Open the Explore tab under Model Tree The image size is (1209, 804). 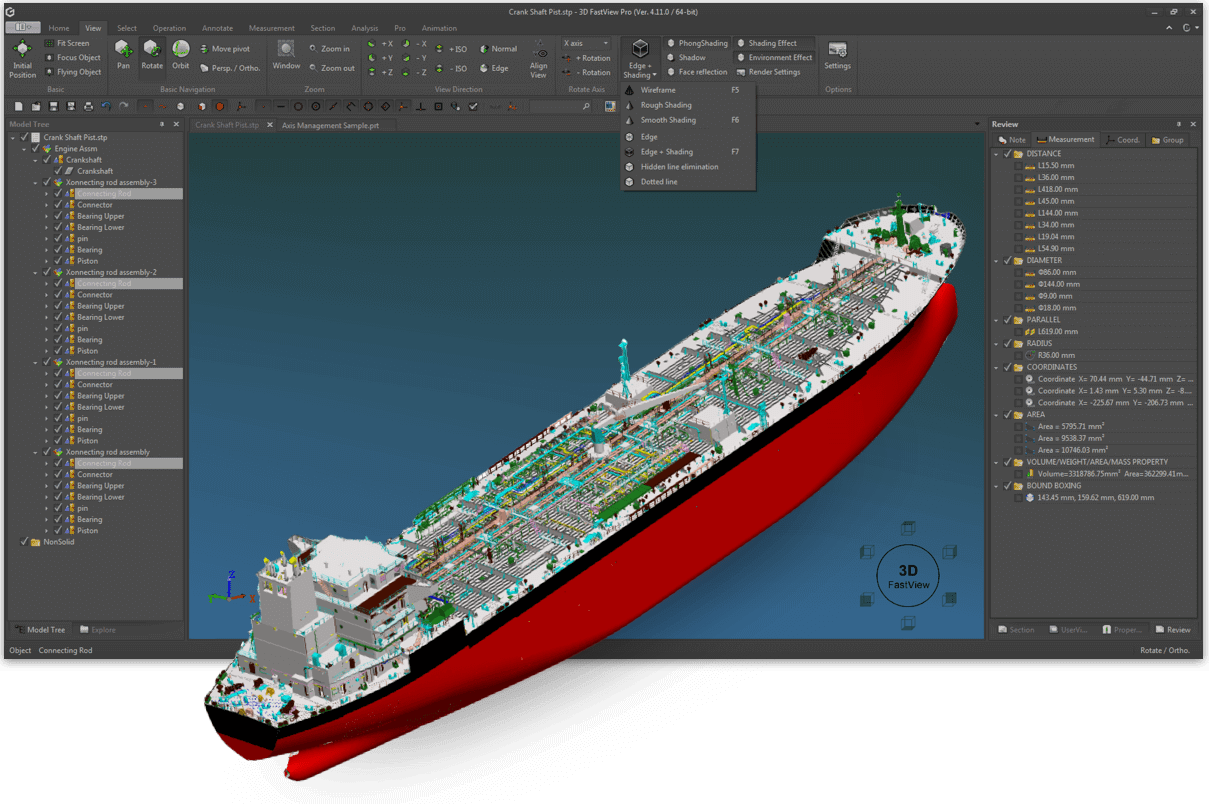pos(98,630)
